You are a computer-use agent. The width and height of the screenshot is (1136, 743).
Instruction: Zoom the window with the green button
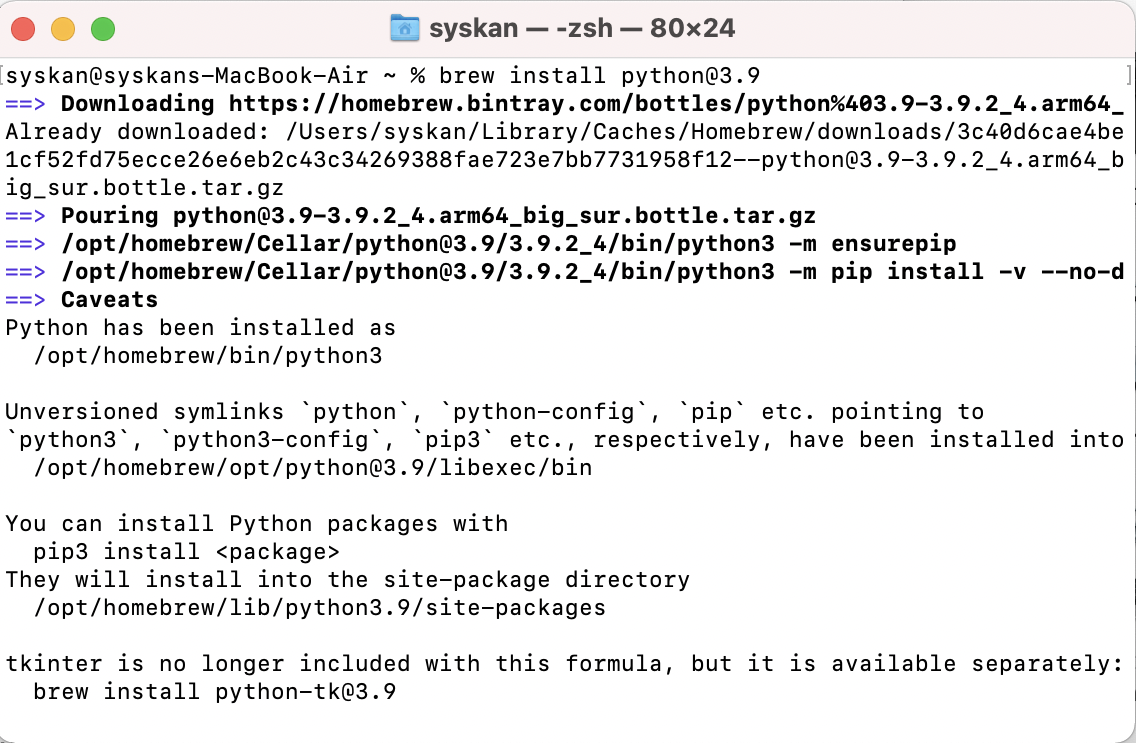coord(103,29)
